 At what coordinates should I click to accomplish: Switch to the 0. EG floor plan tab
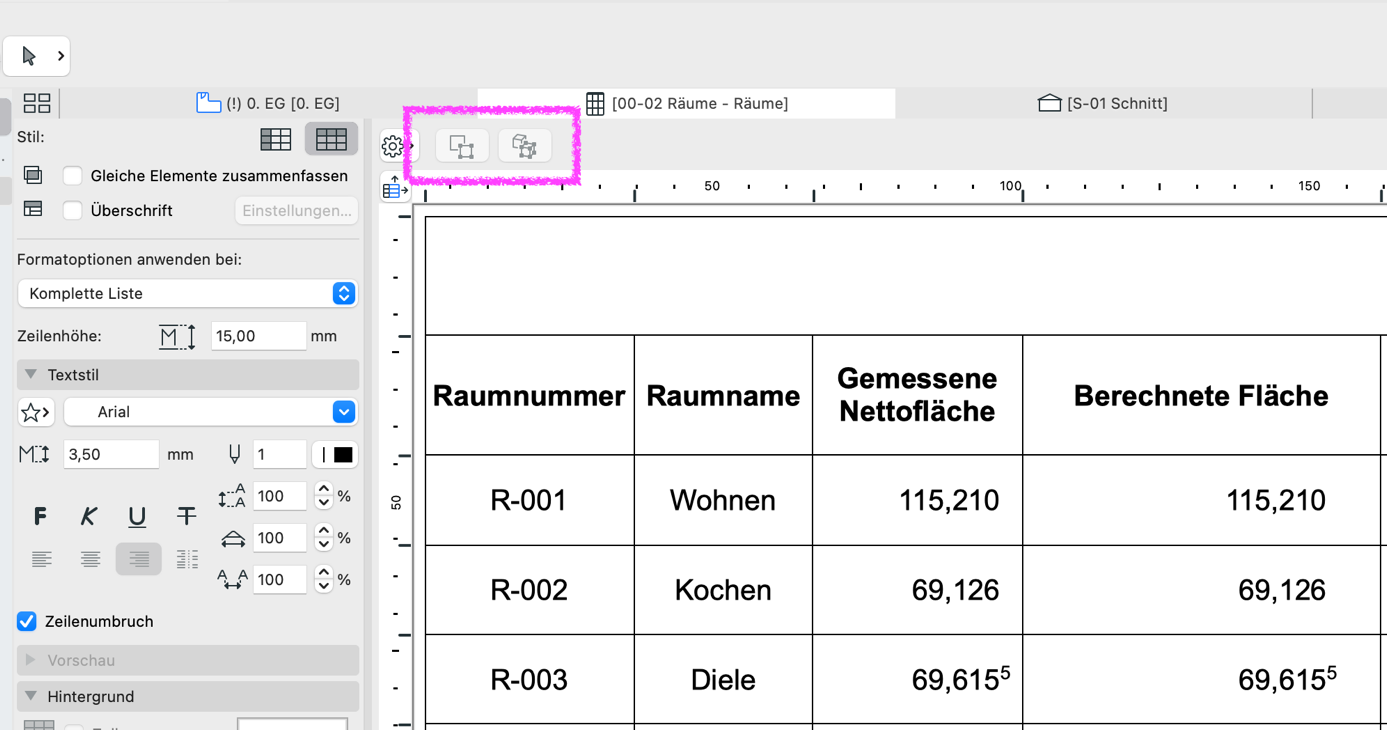point(268,103)
